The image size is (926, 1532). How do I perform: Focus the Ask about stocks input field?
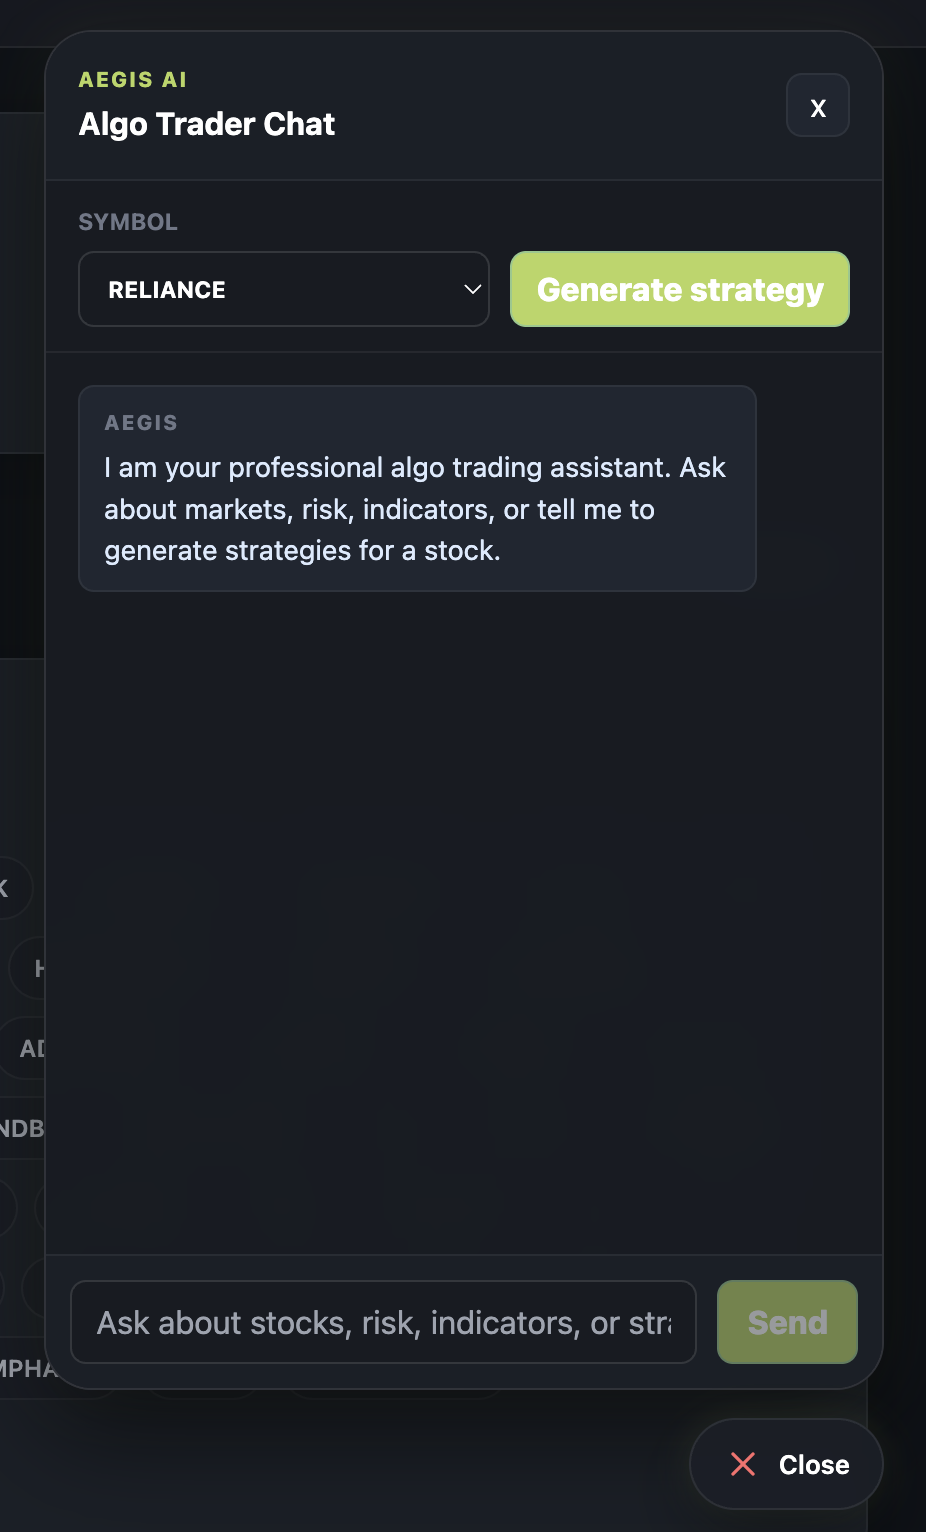383,1322
